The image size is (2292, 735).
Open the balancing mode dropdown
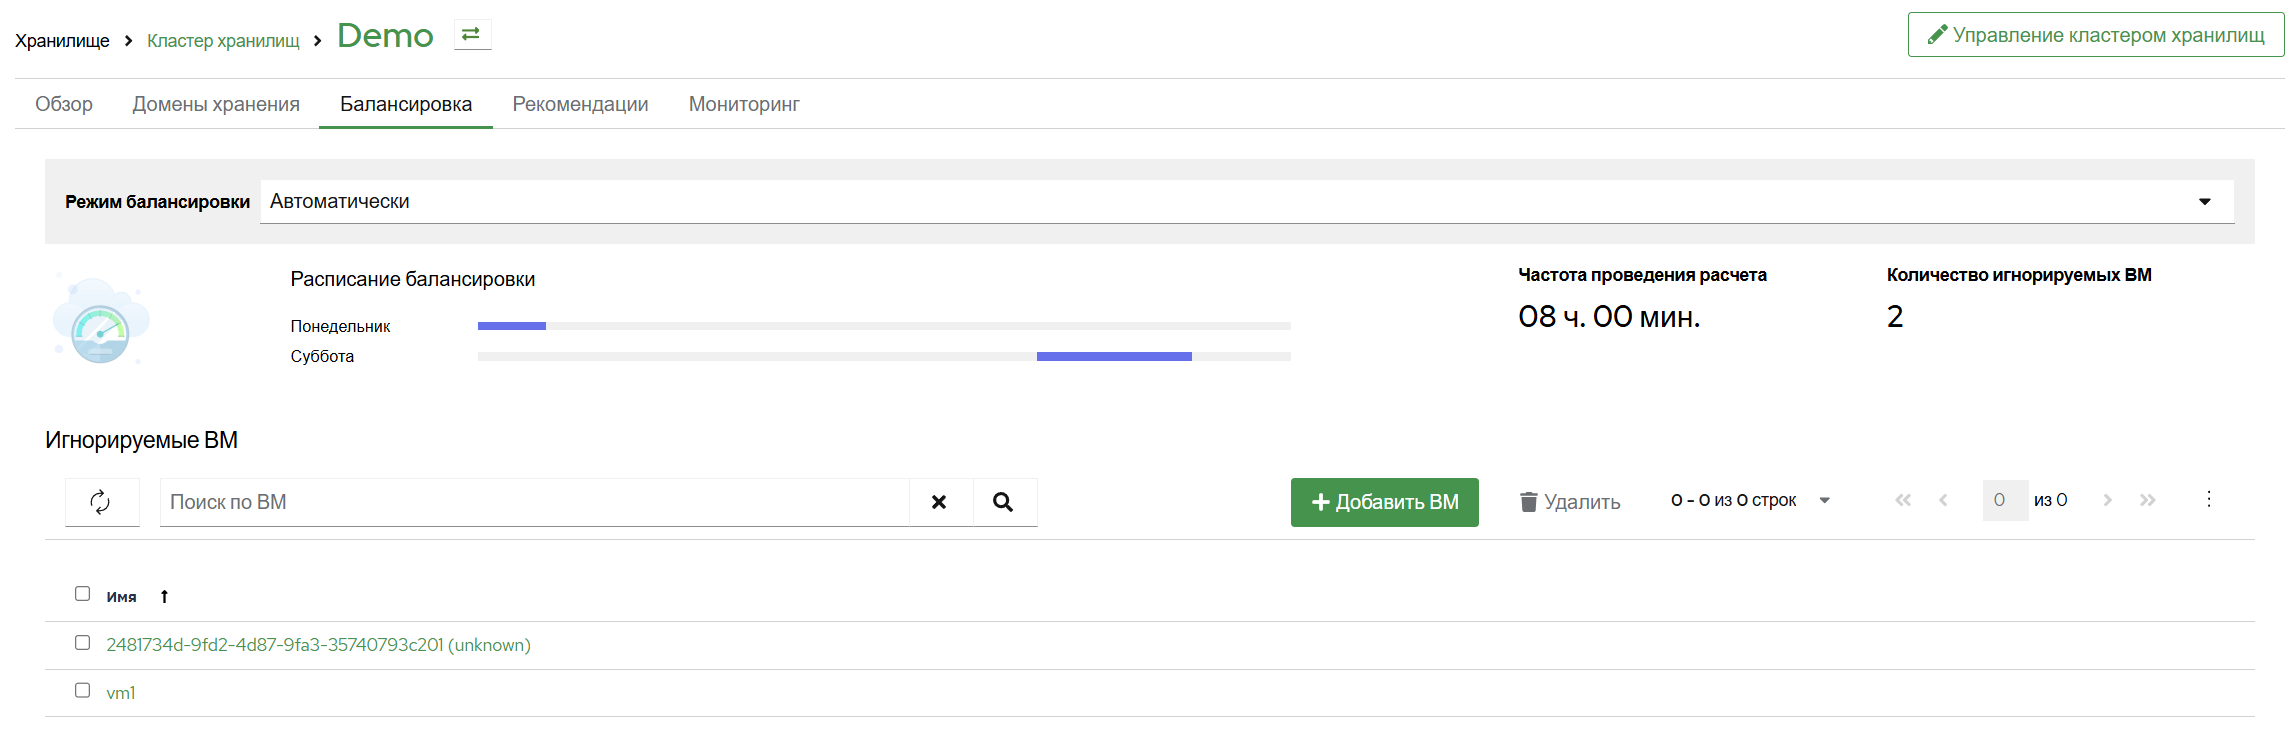tap(1247, 201)
